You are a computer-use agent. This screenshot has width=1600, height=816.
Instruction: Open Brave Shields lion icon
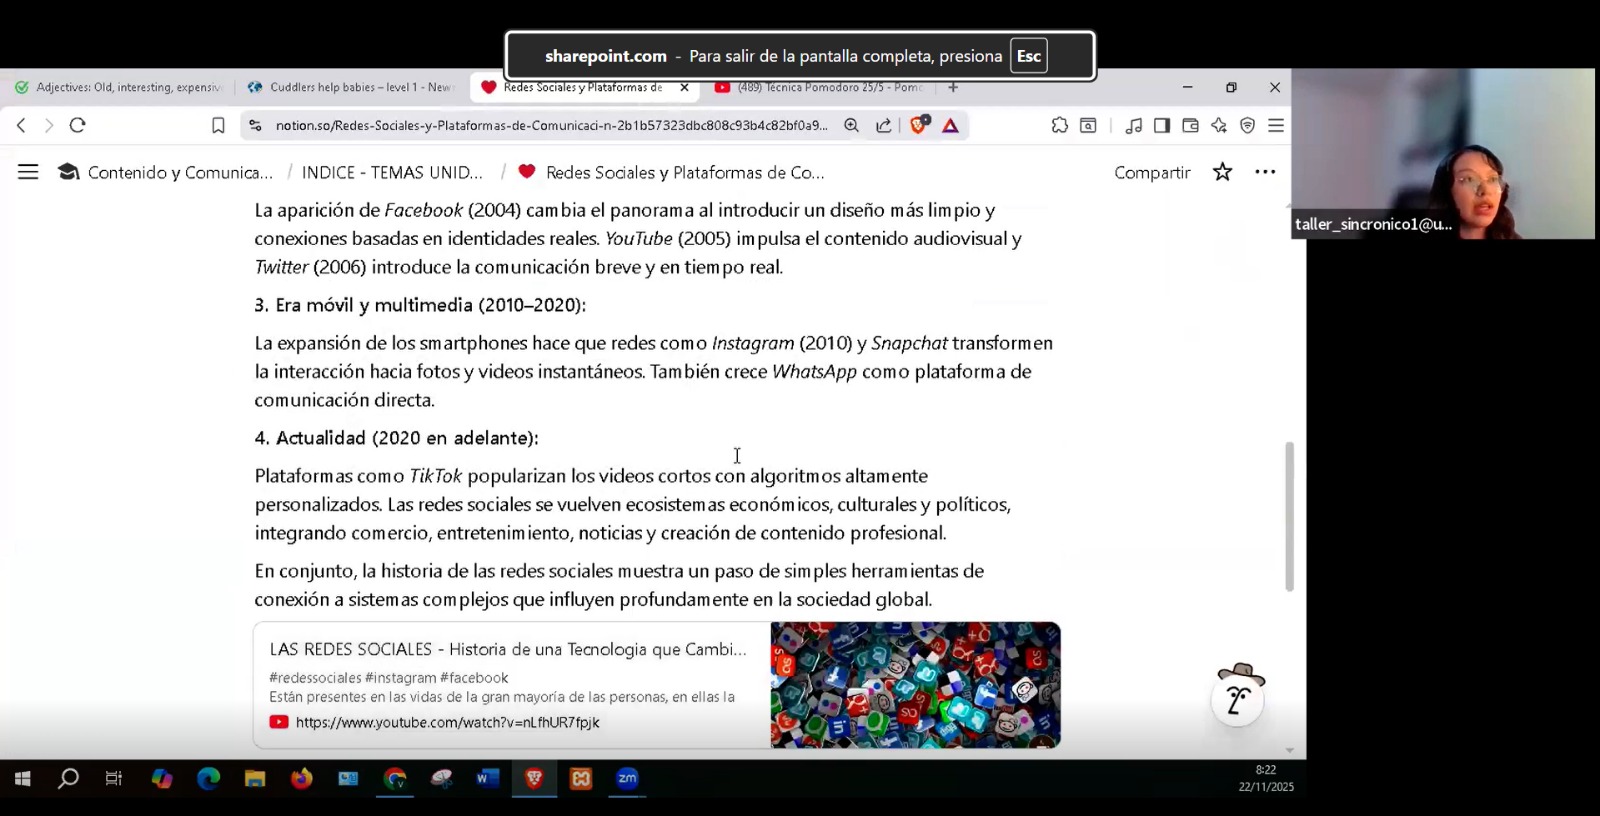click(918, 125)
